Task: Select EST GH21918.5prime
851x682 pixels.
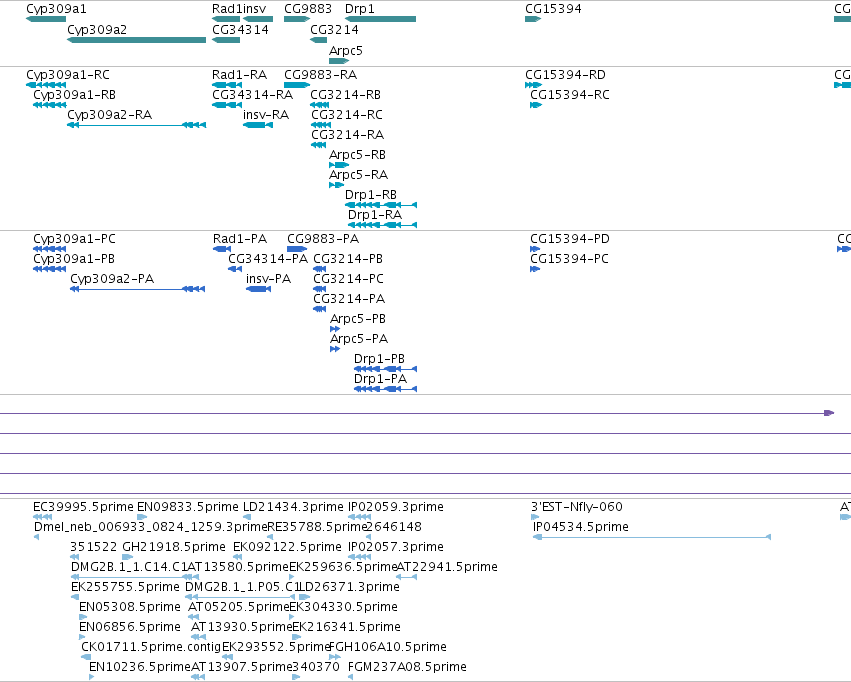Action: (x=174, y=547)
